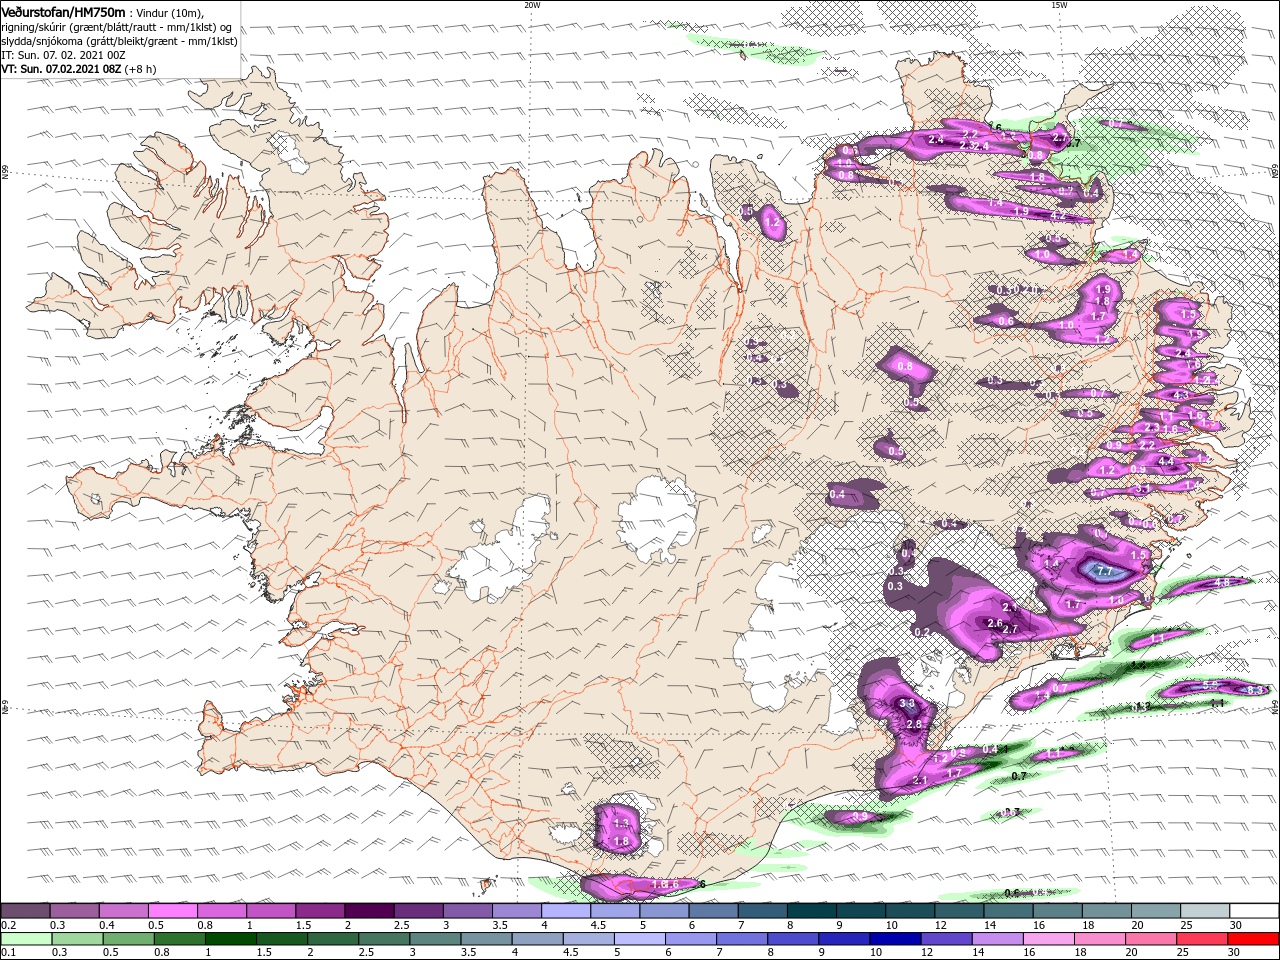Click the 5.6 precipitation value over the sea

(x=1209, y=685)
